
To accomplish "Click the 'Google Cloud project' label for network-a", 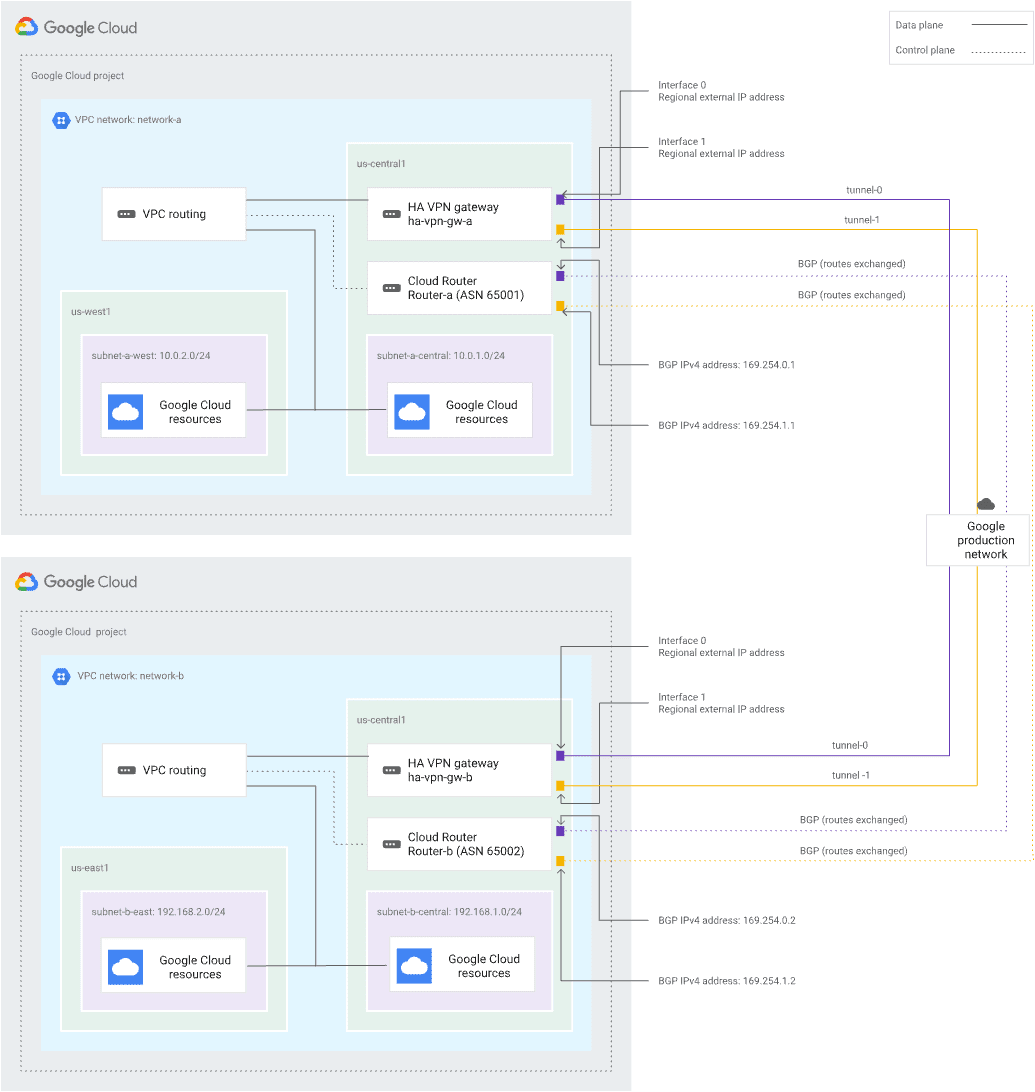I will coord(77,75).
